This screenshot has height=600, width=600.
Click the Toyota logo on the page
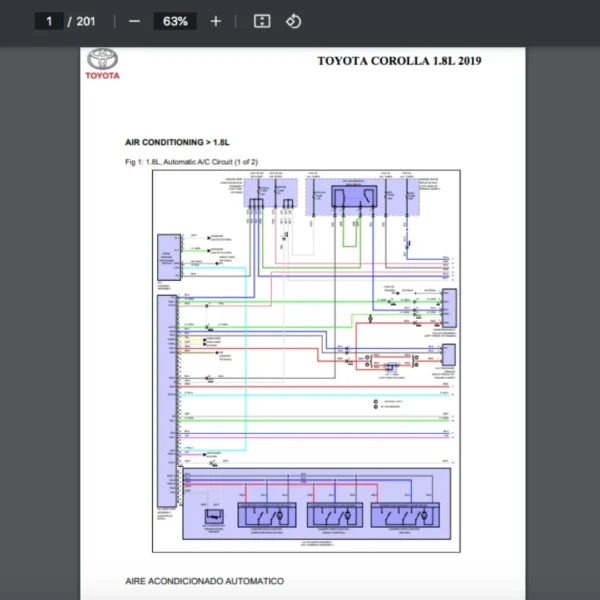[x=102, y=64]
